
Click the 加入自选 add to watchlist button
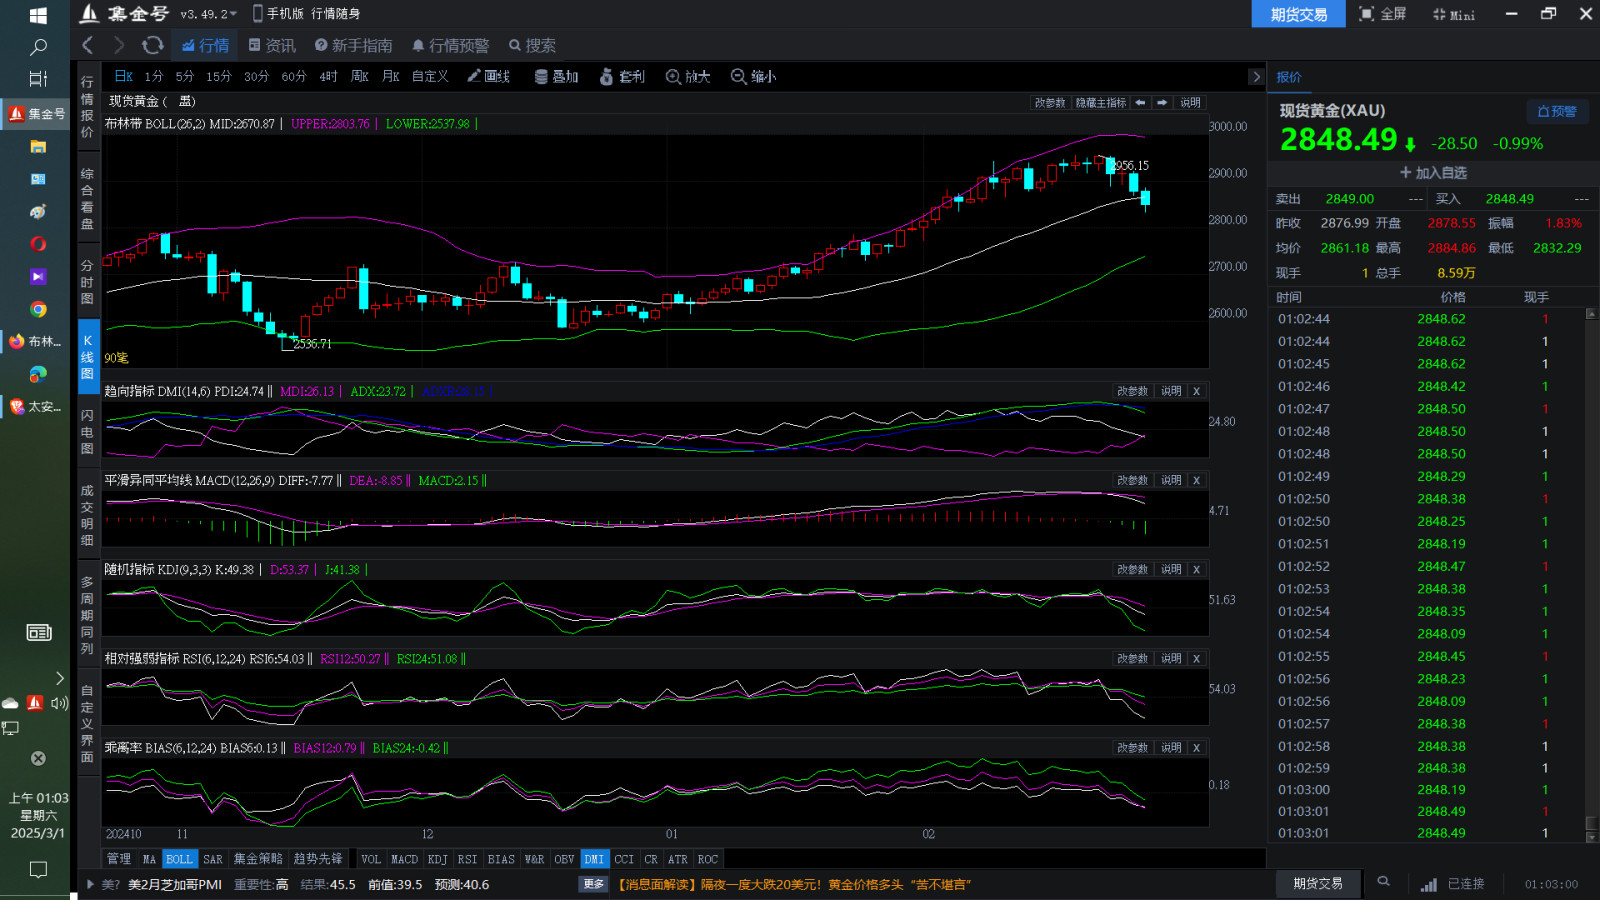tap(1432, 173)
